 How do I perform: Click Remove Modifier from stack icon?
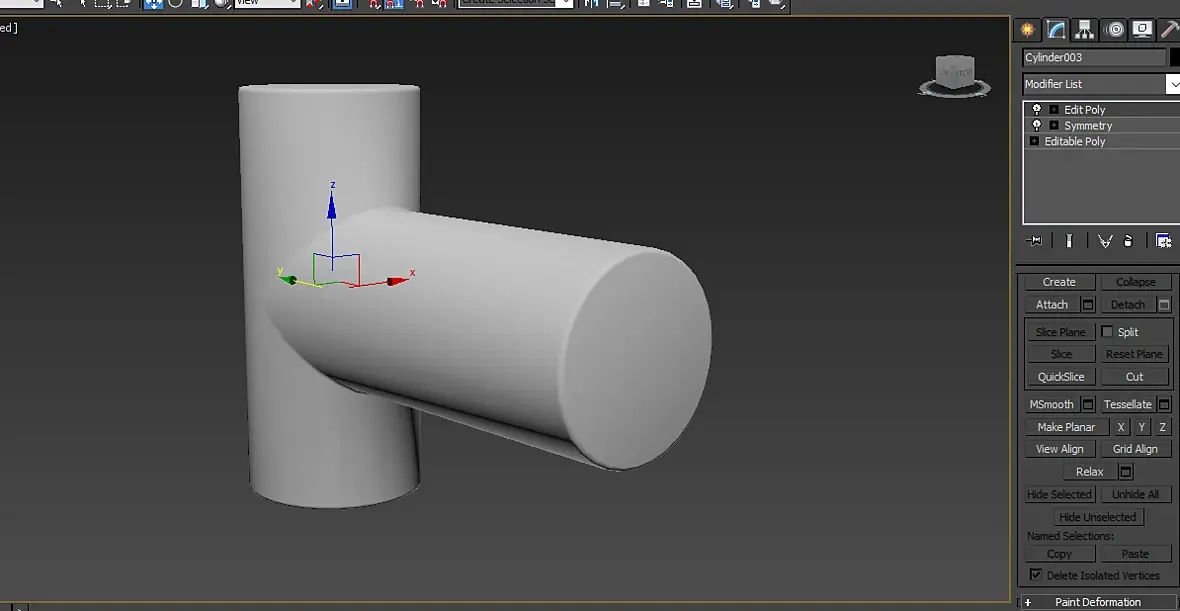click(x=1129, y=241)
